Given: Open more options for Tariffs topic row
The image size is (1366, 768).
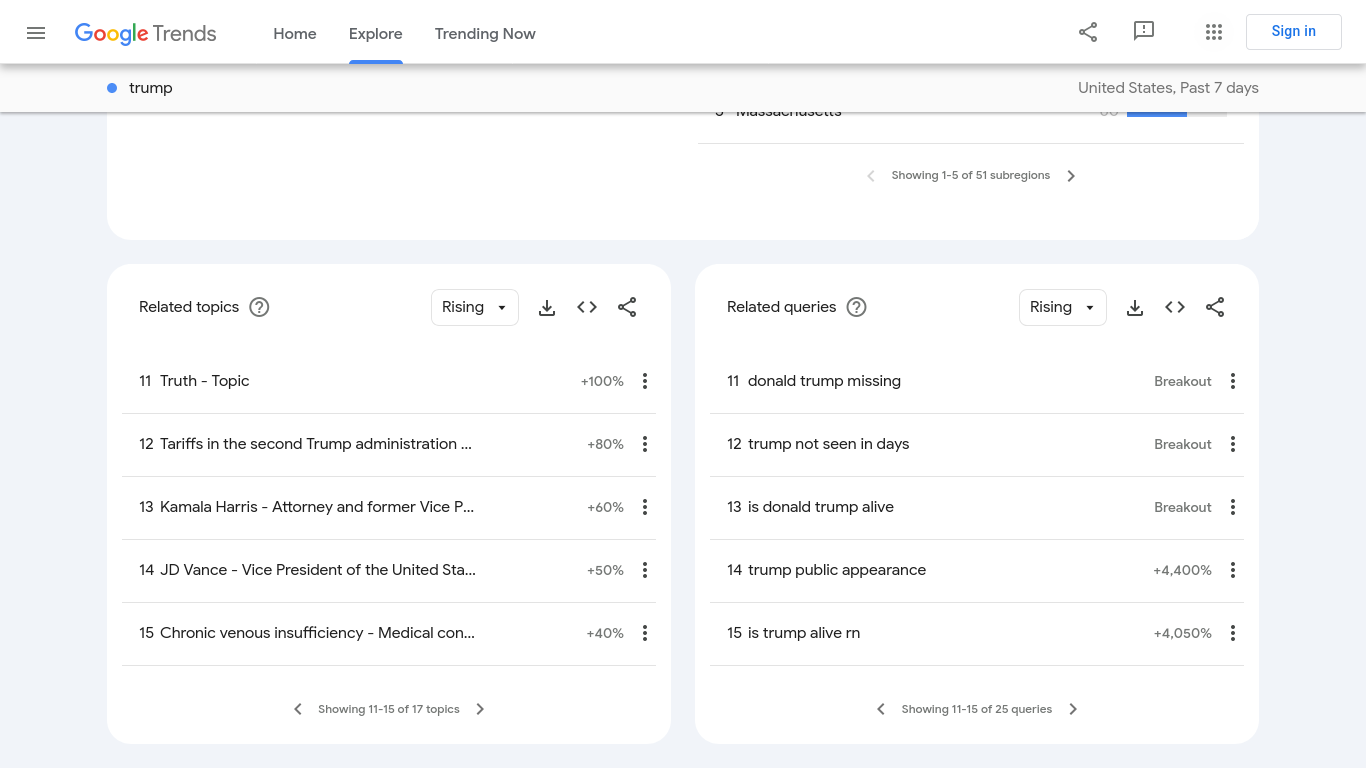Looking at the screenshot, I should pyautogui.click(x=645, y=444).
